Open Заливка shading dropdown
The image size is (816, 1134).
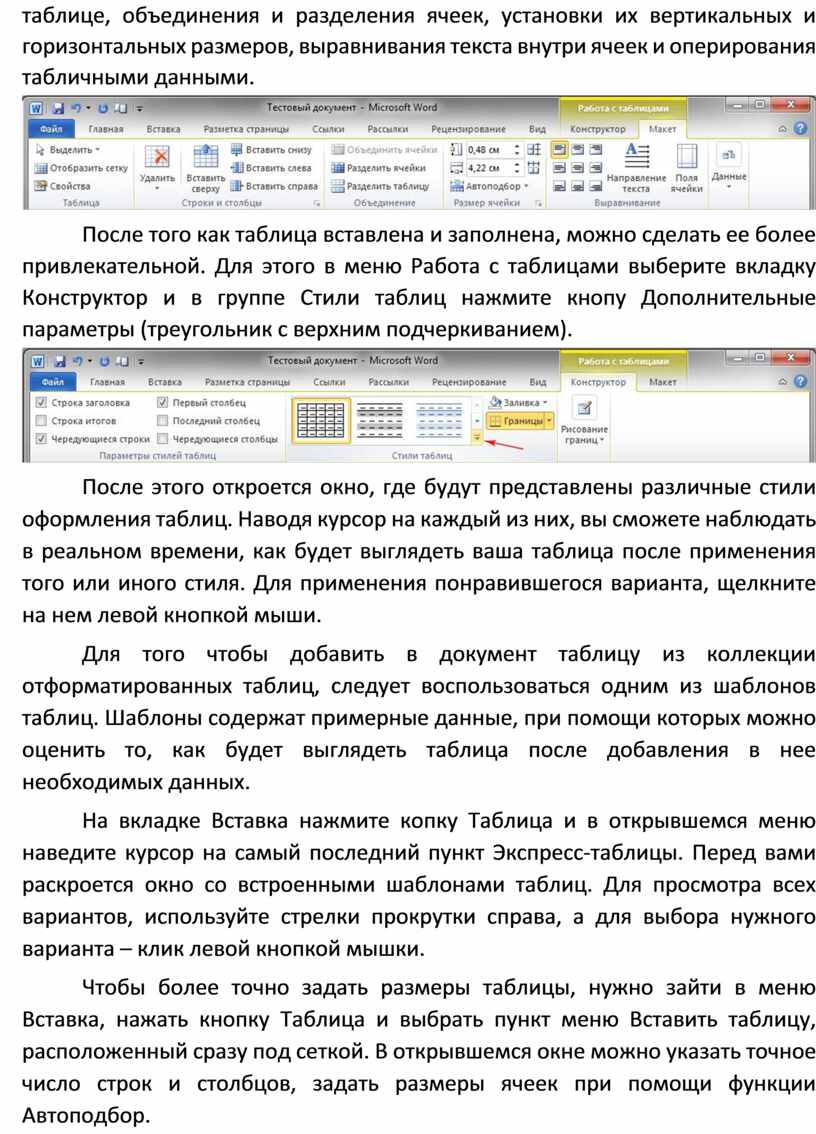[519, 402]
